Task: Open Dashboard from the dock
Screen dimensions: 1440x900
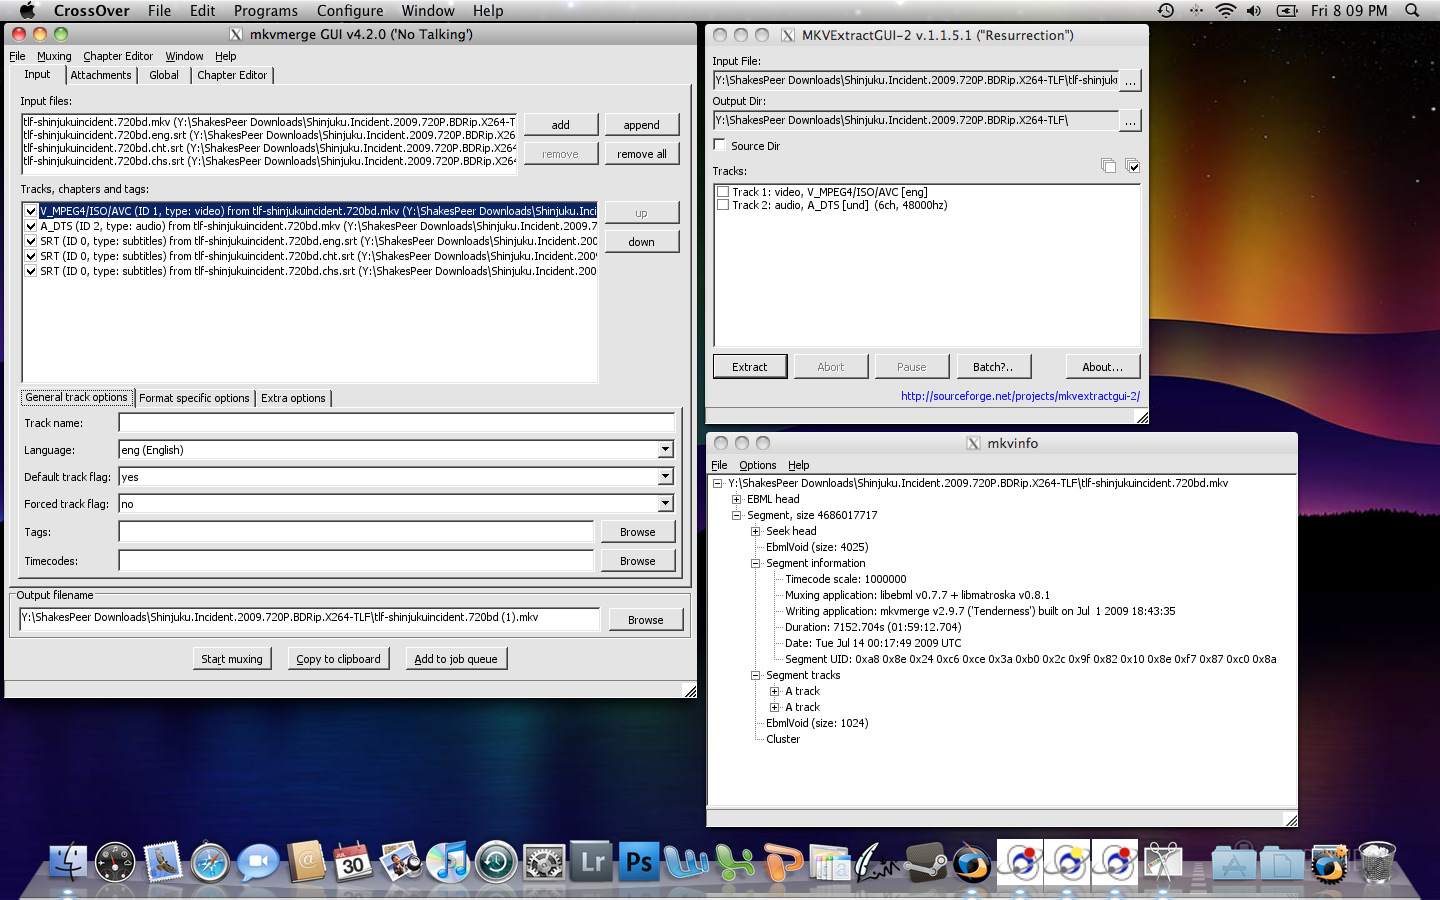Action: [115, 862]
